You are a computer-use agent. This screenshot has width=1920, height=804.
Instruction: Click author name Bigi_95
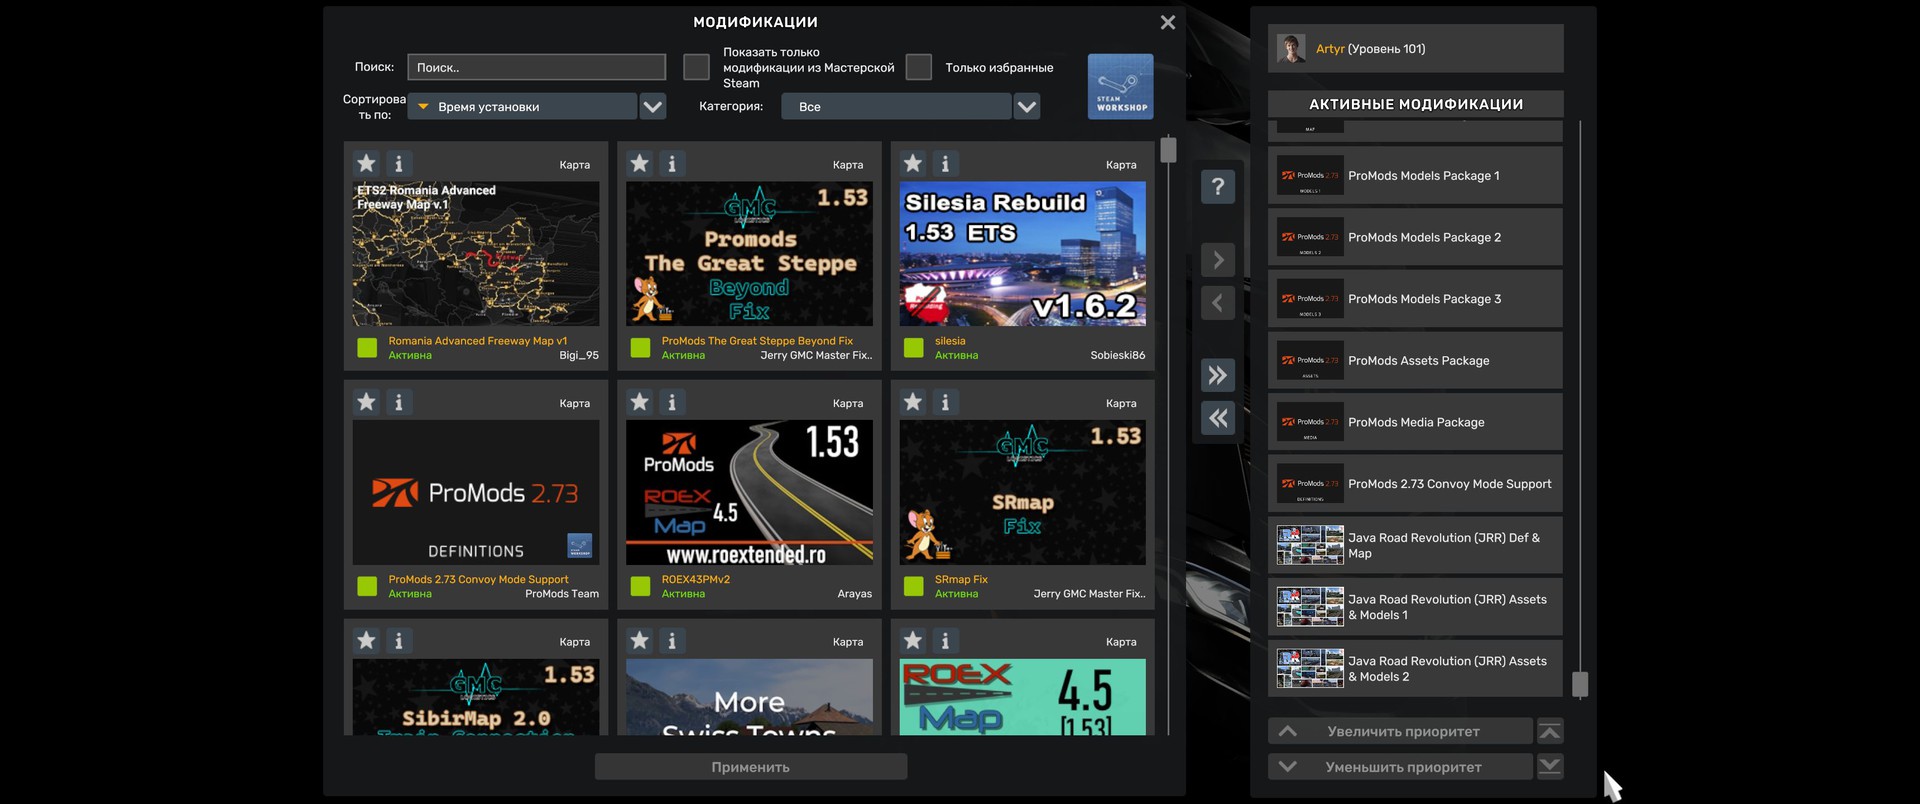click(x=579, y=355)
